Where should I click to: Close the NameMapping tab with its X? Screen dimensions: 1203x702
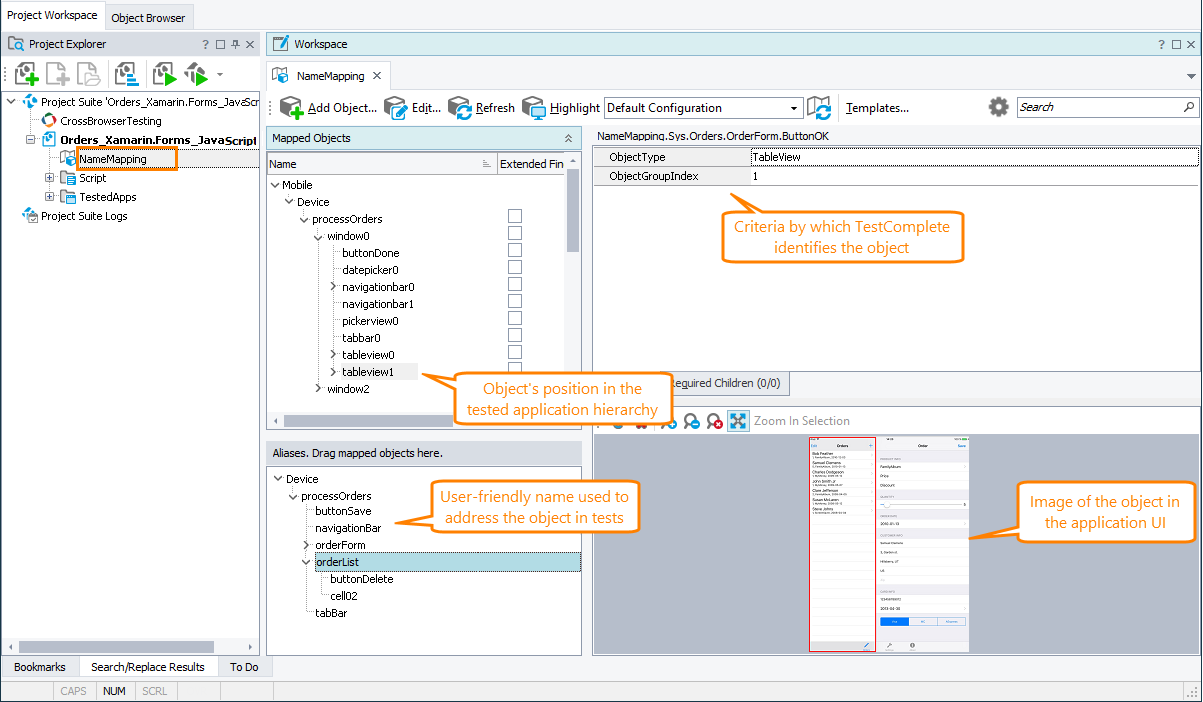coord(376,76)
